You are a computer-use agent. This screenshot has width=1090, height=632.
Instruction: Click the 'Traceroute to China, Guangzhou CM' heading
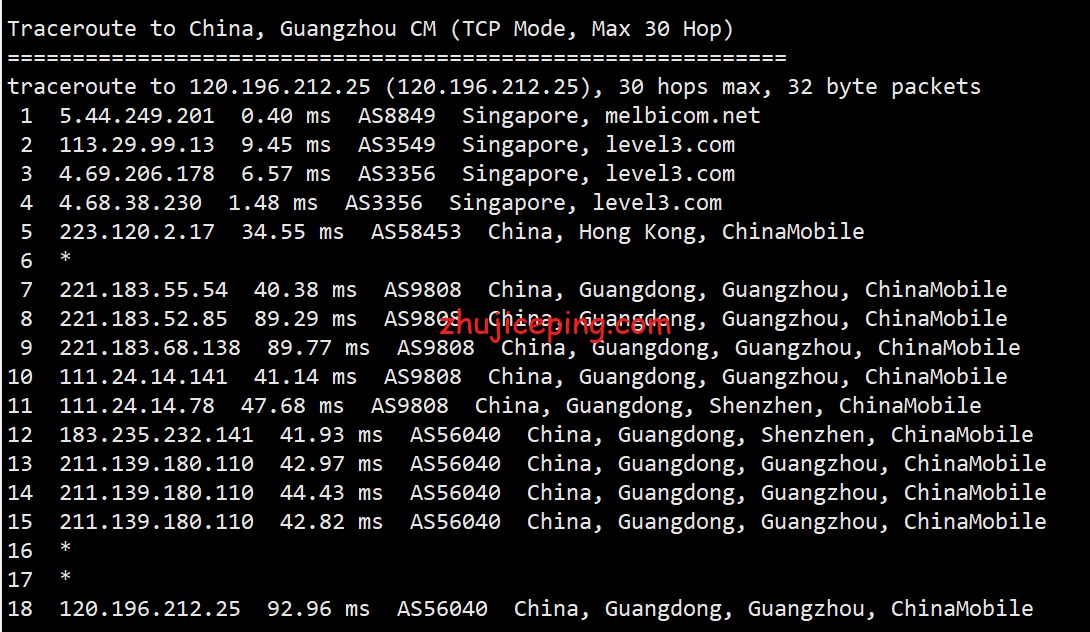point(222,28)
